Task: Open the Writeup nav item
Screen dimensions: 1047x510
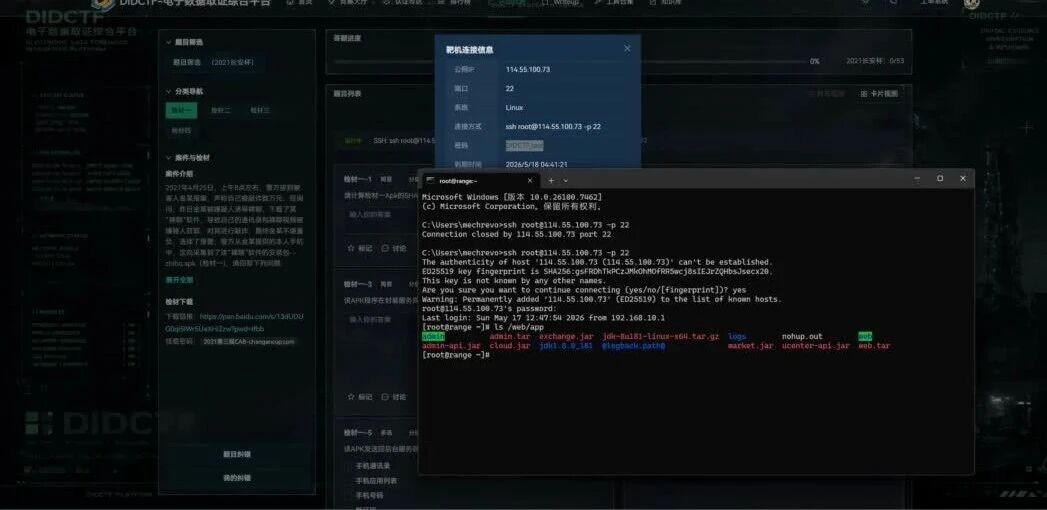Action: click(561, 3)
